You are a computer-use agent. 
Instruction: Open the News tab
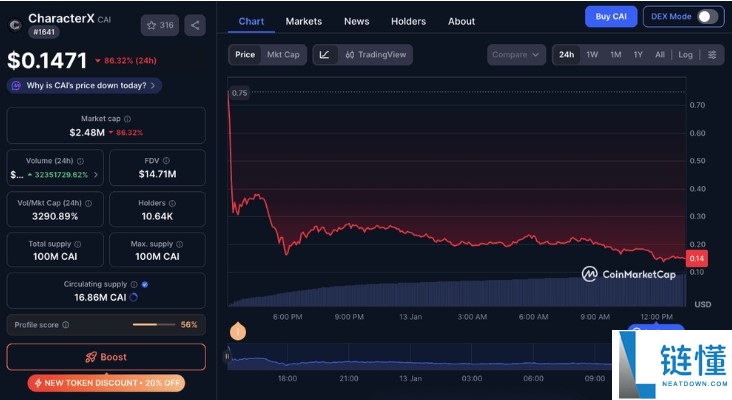[x=357, y=21]
